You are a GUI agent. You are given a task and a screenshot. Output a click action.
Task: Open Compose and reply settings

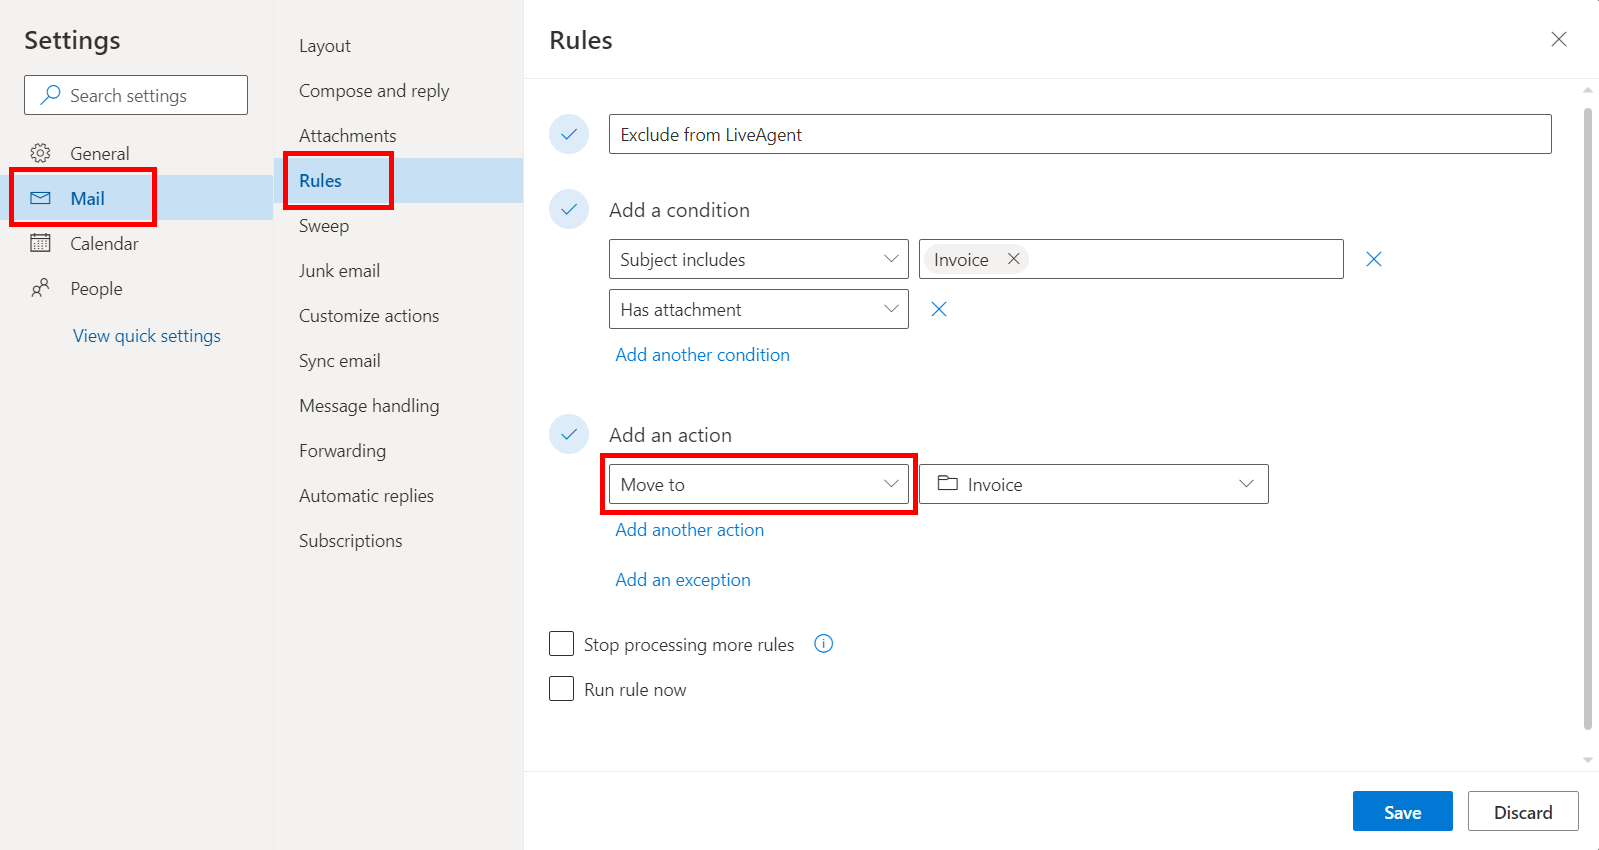[x=399, y=90]
